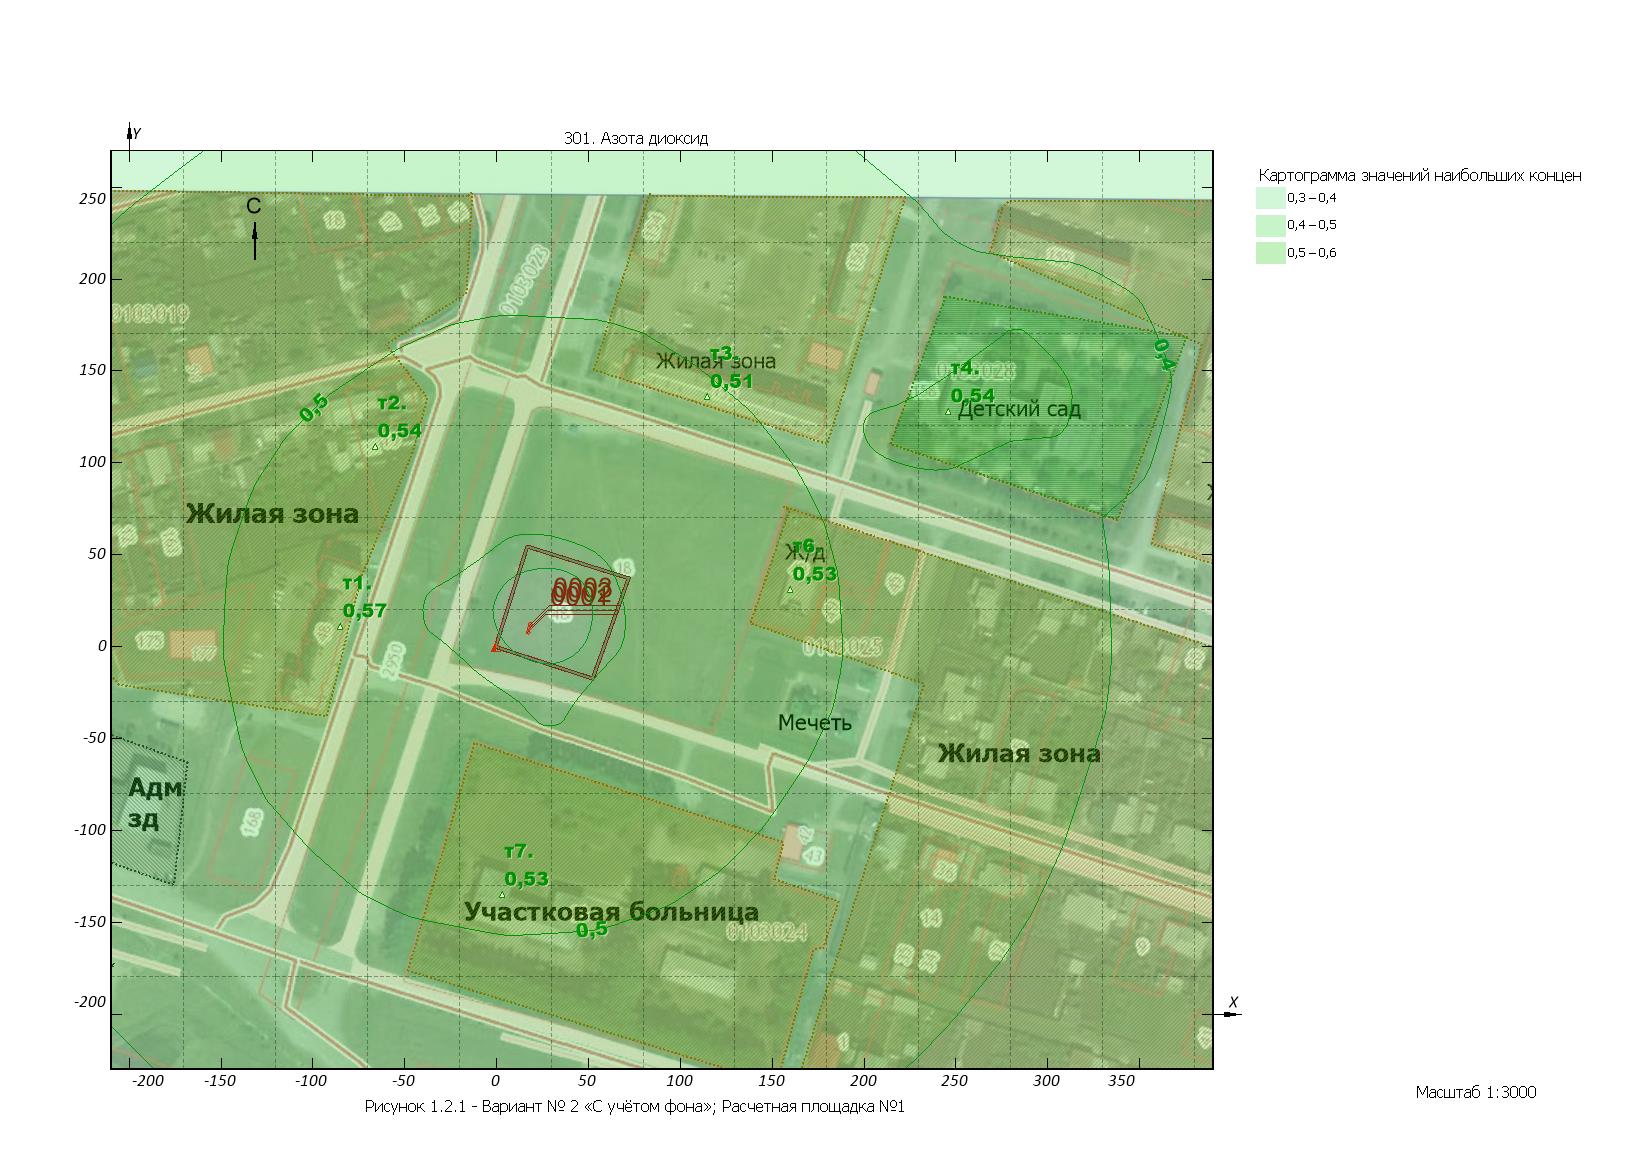Select the 0,5 – 0,6 legend swatch

click(x=1270, y=253)
